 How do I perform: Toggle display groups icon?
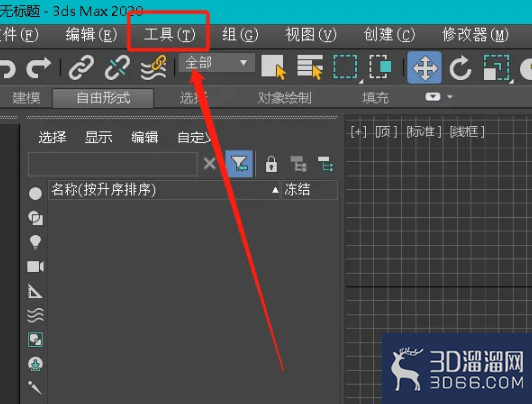(x=35, y=340)
